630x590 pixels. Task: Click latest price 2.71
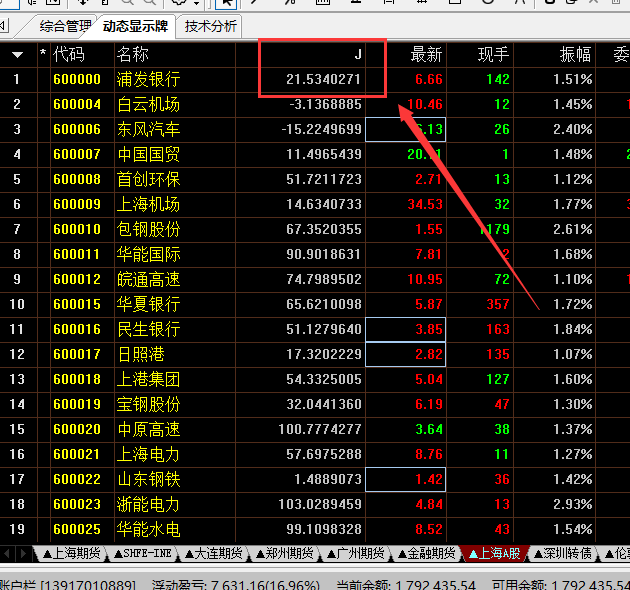click(x=429, y=179)
